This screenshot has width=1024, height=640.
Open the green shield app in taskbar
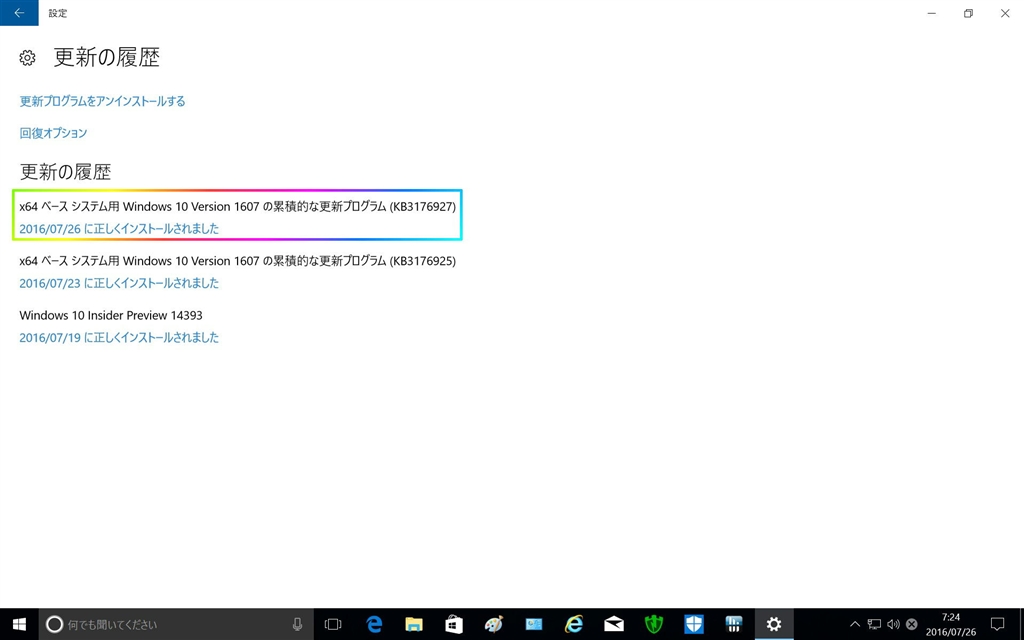[x=654, y=624]
